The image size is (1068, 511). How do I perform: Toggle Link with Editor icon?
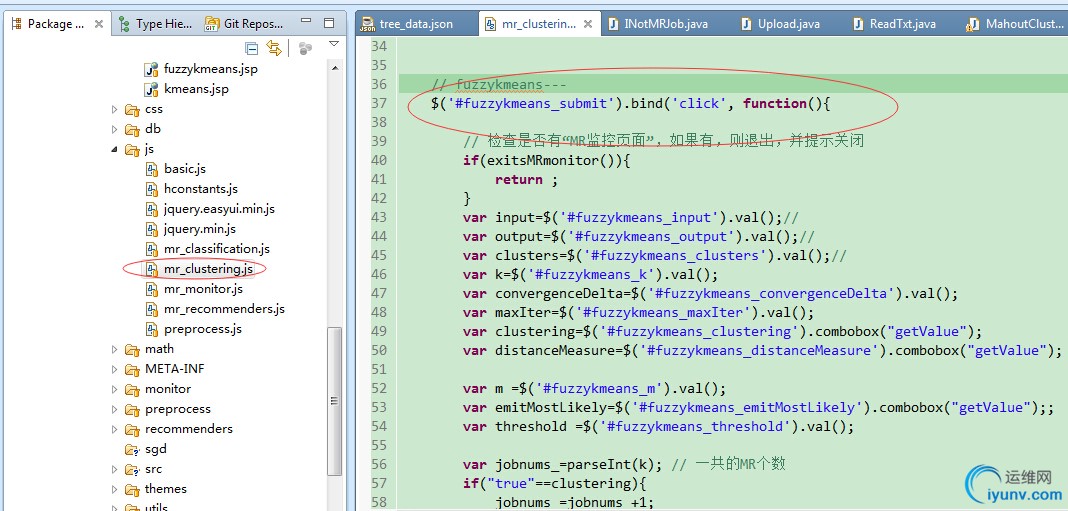(x=274, y=48)
